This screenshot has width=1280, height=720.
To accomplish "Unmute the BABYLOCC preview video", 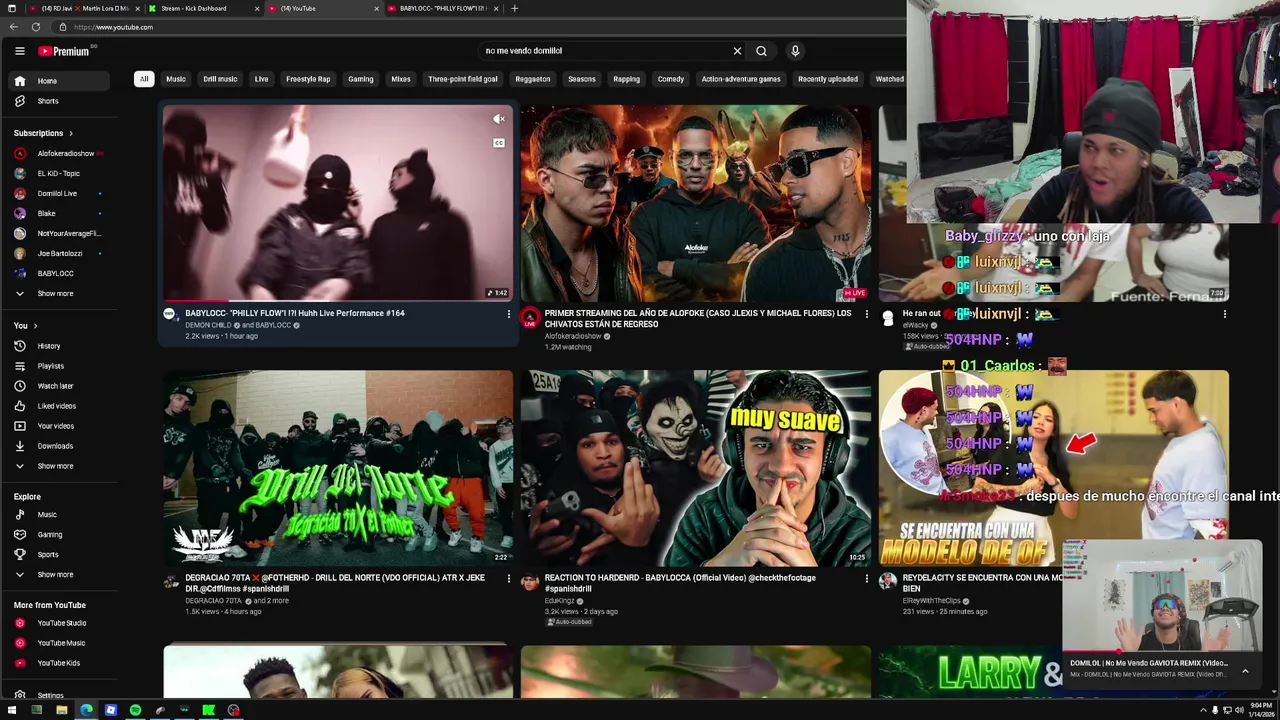I will click(x=499, y=119).
